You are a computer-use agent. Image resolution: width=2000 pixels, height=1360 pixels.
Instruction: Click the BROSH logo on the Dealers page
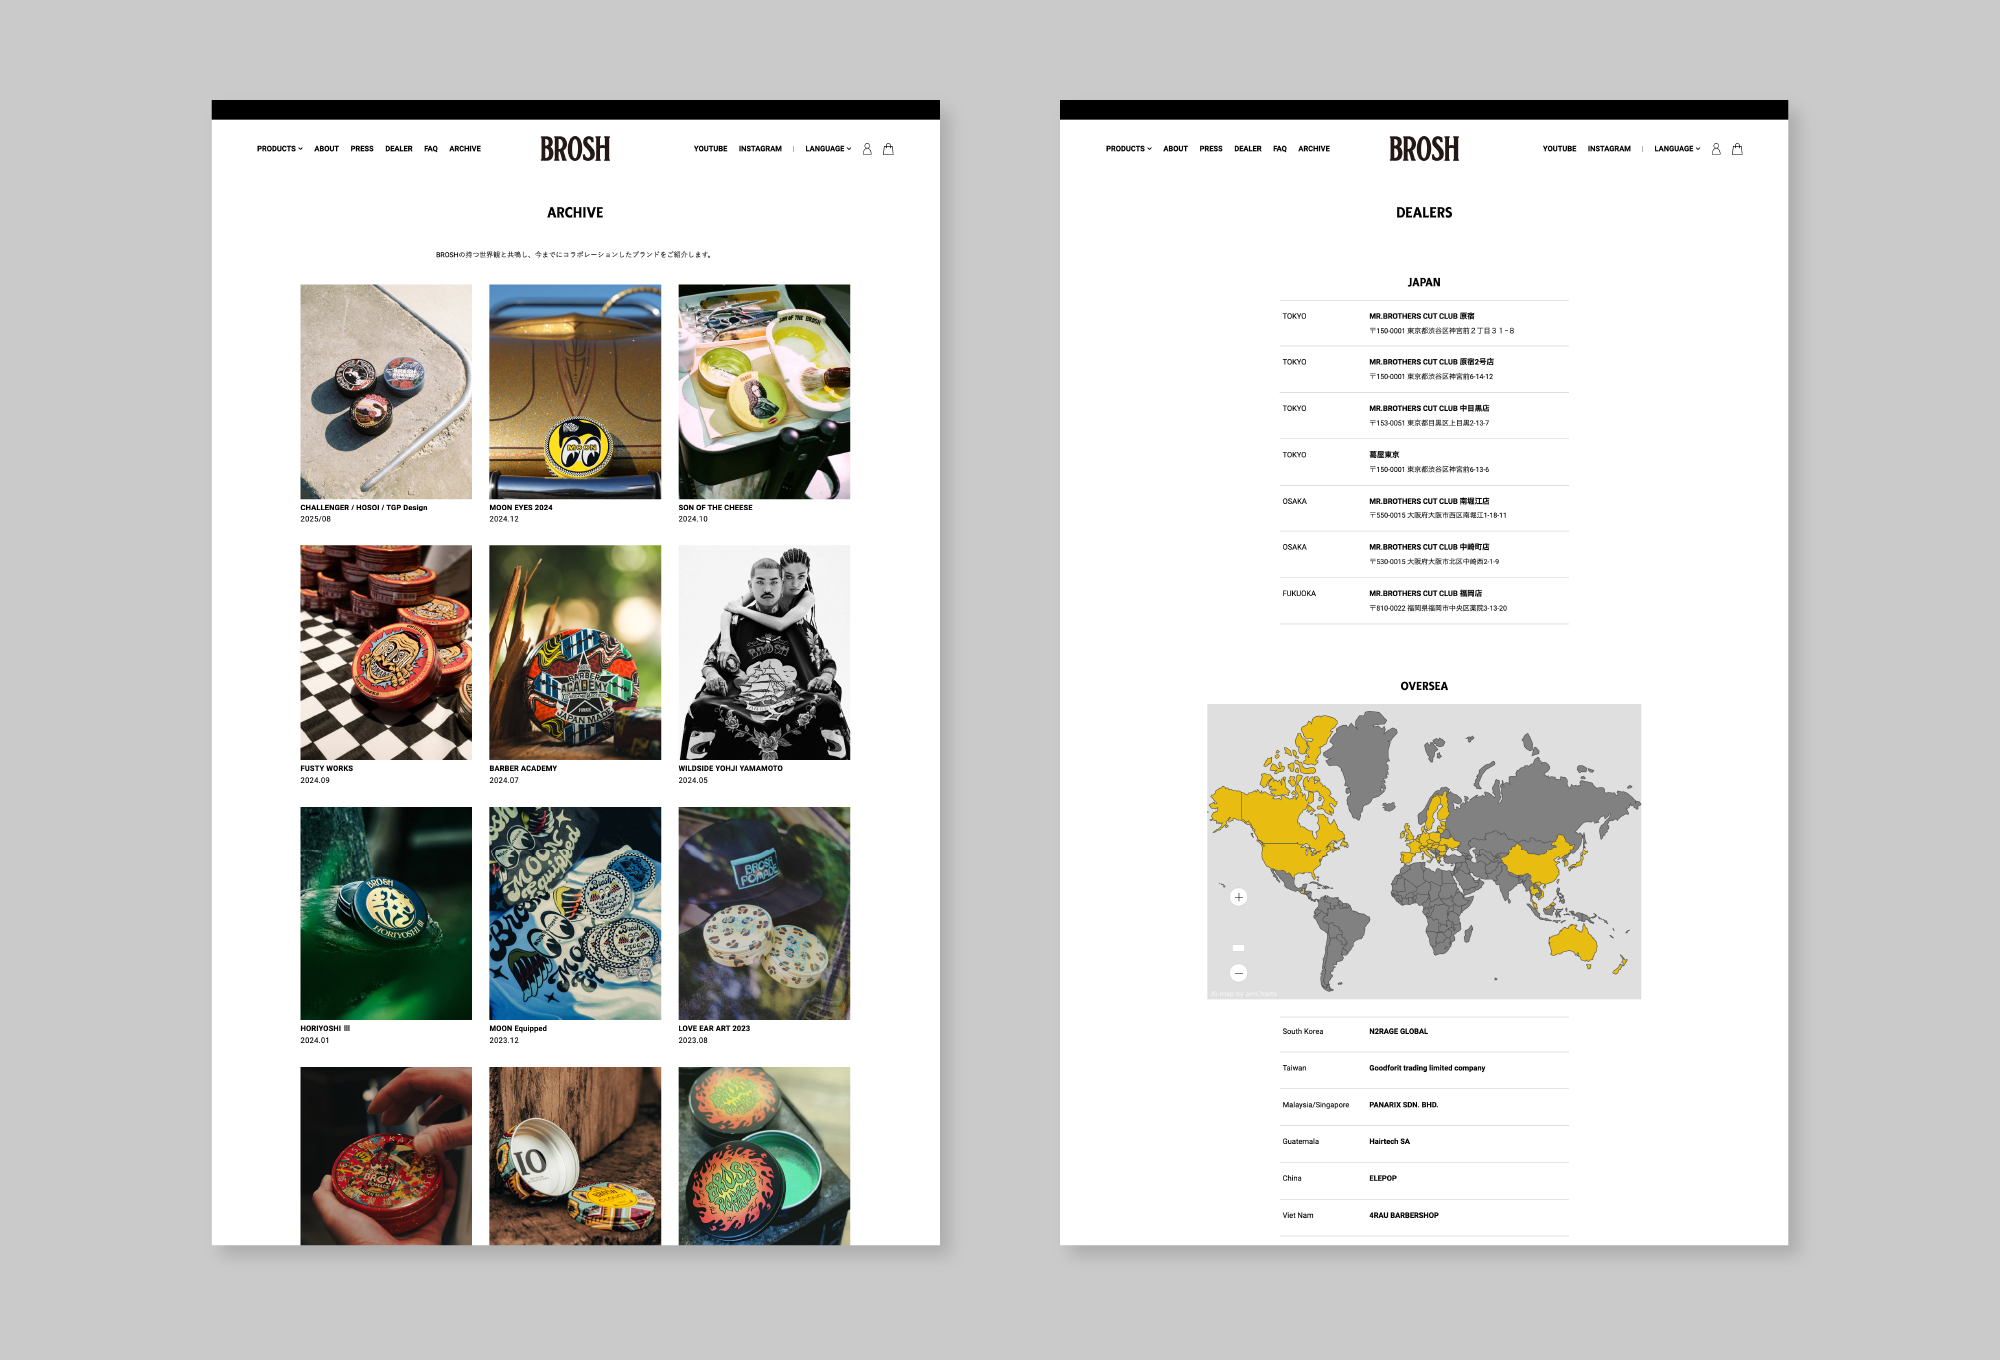1424,149
